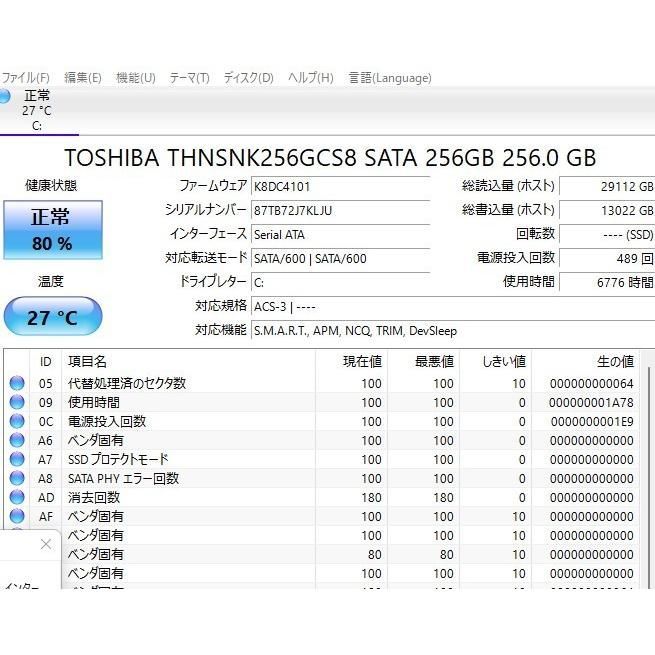The width and height of the screenshot is (655, 655).
Task: Click the transfer mode field SATA/600 | SATA/600
Action: (340, 259)
